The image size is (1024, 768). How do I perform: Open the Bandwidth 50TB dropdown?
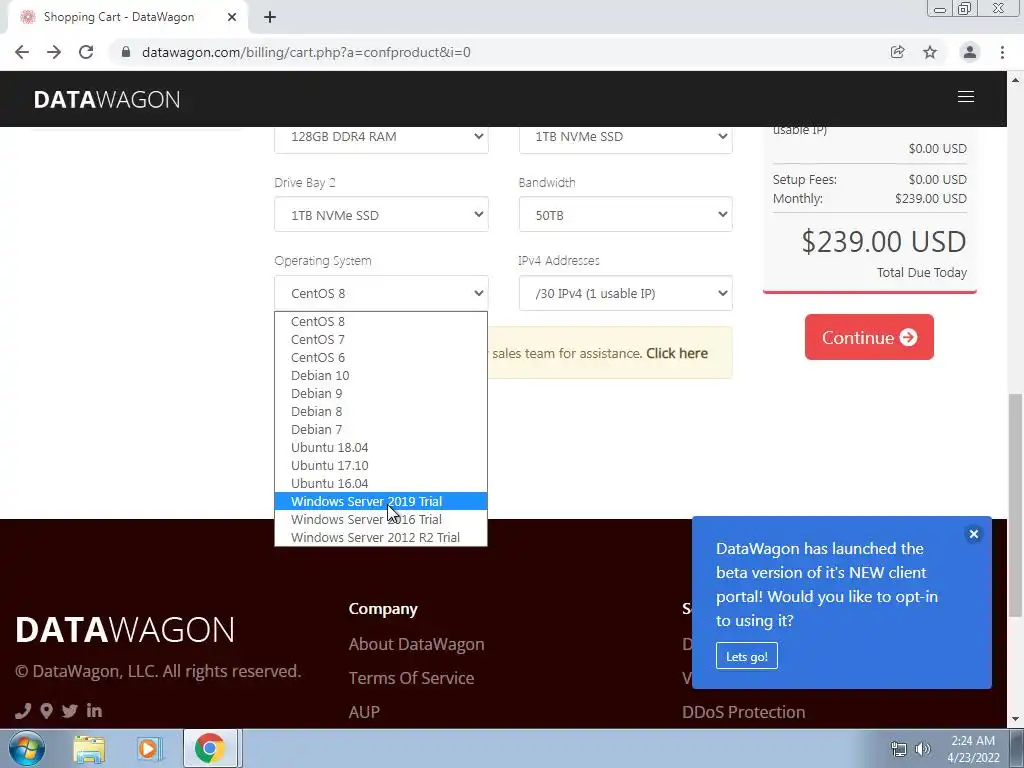626,215
